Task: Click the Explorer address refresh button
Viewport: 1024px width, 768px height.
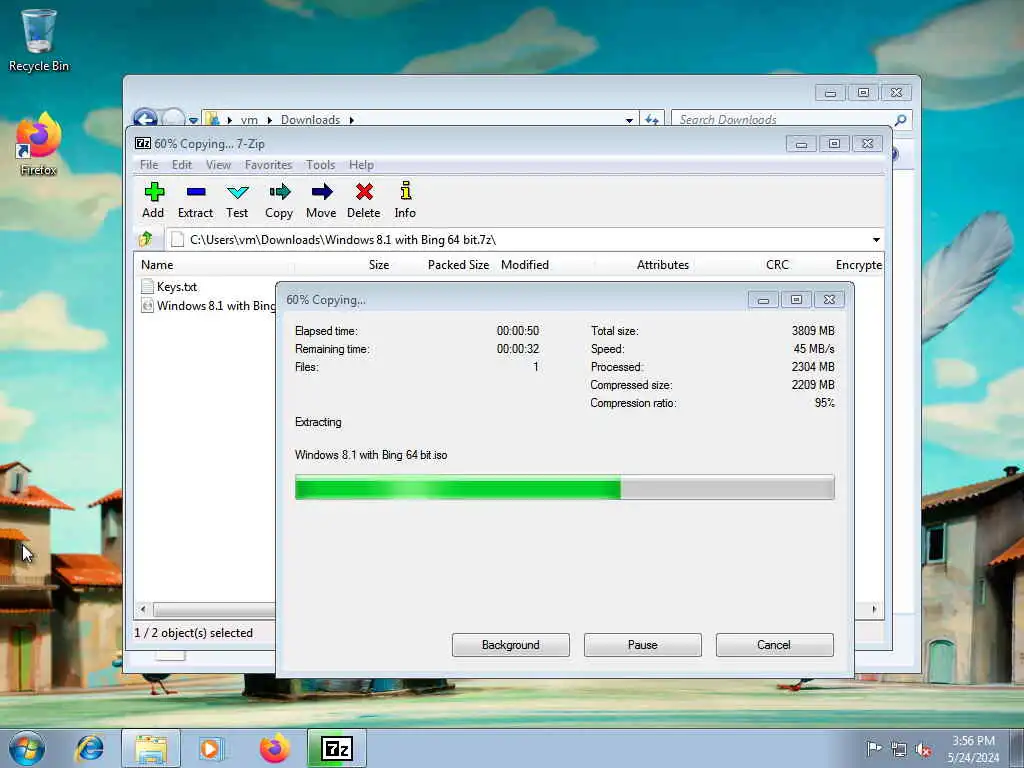Action: click(651, 120)
